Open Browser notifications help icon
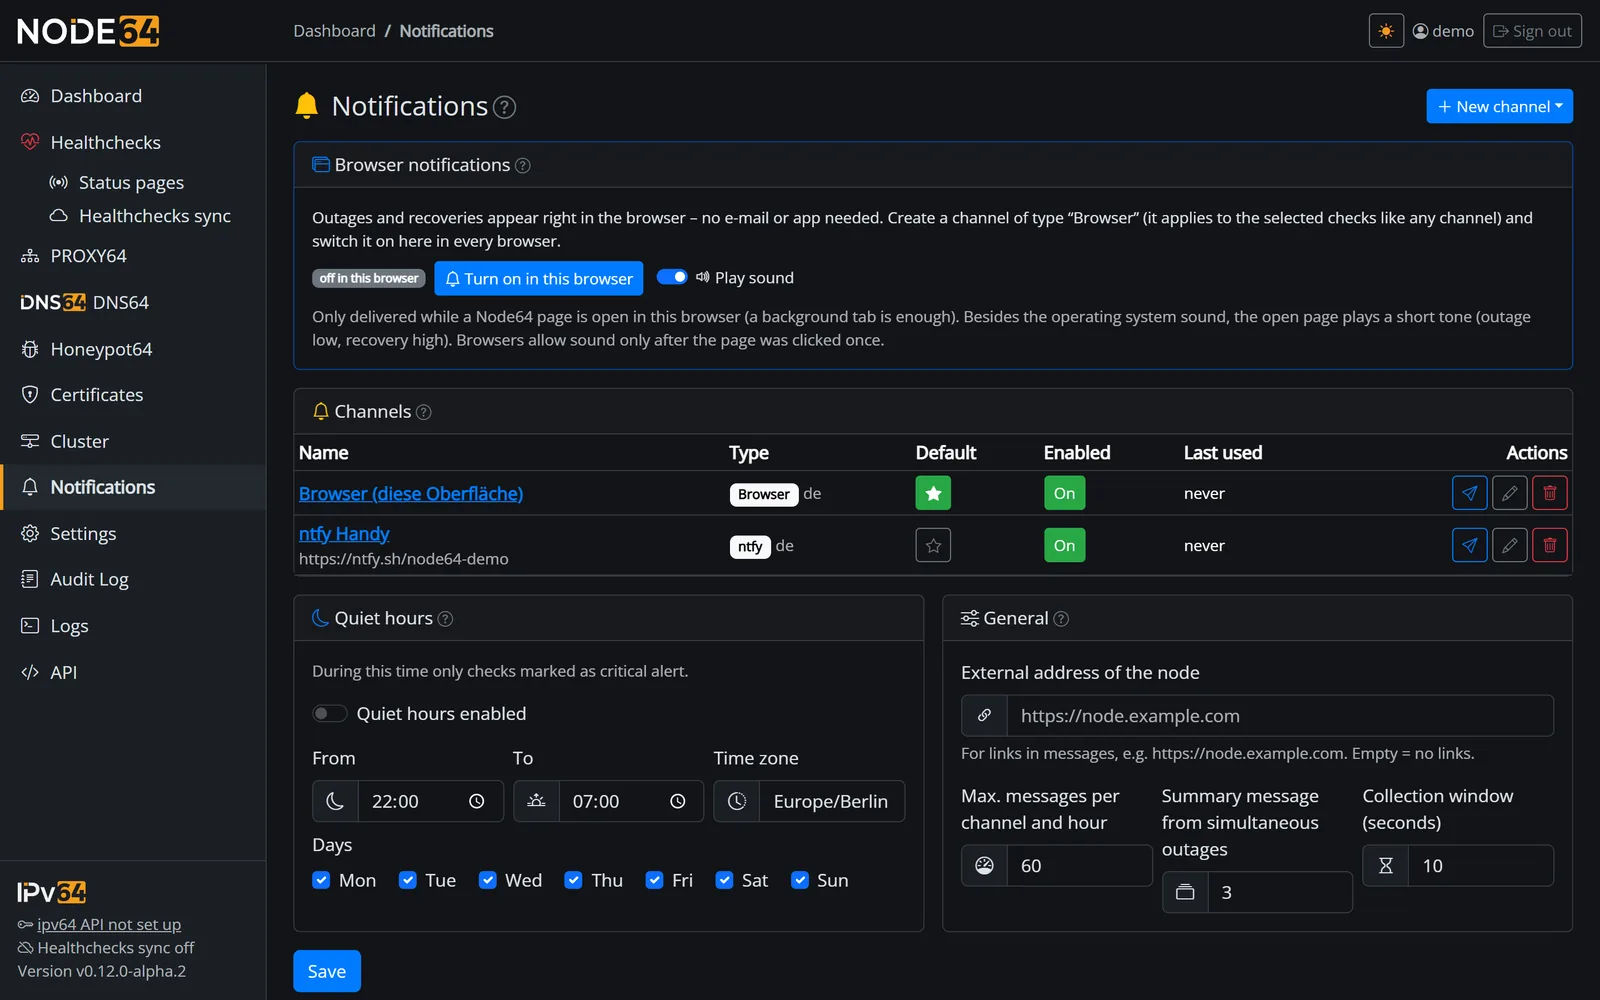The height and width of the screenshot is (1000, 1600). (522, 166)
